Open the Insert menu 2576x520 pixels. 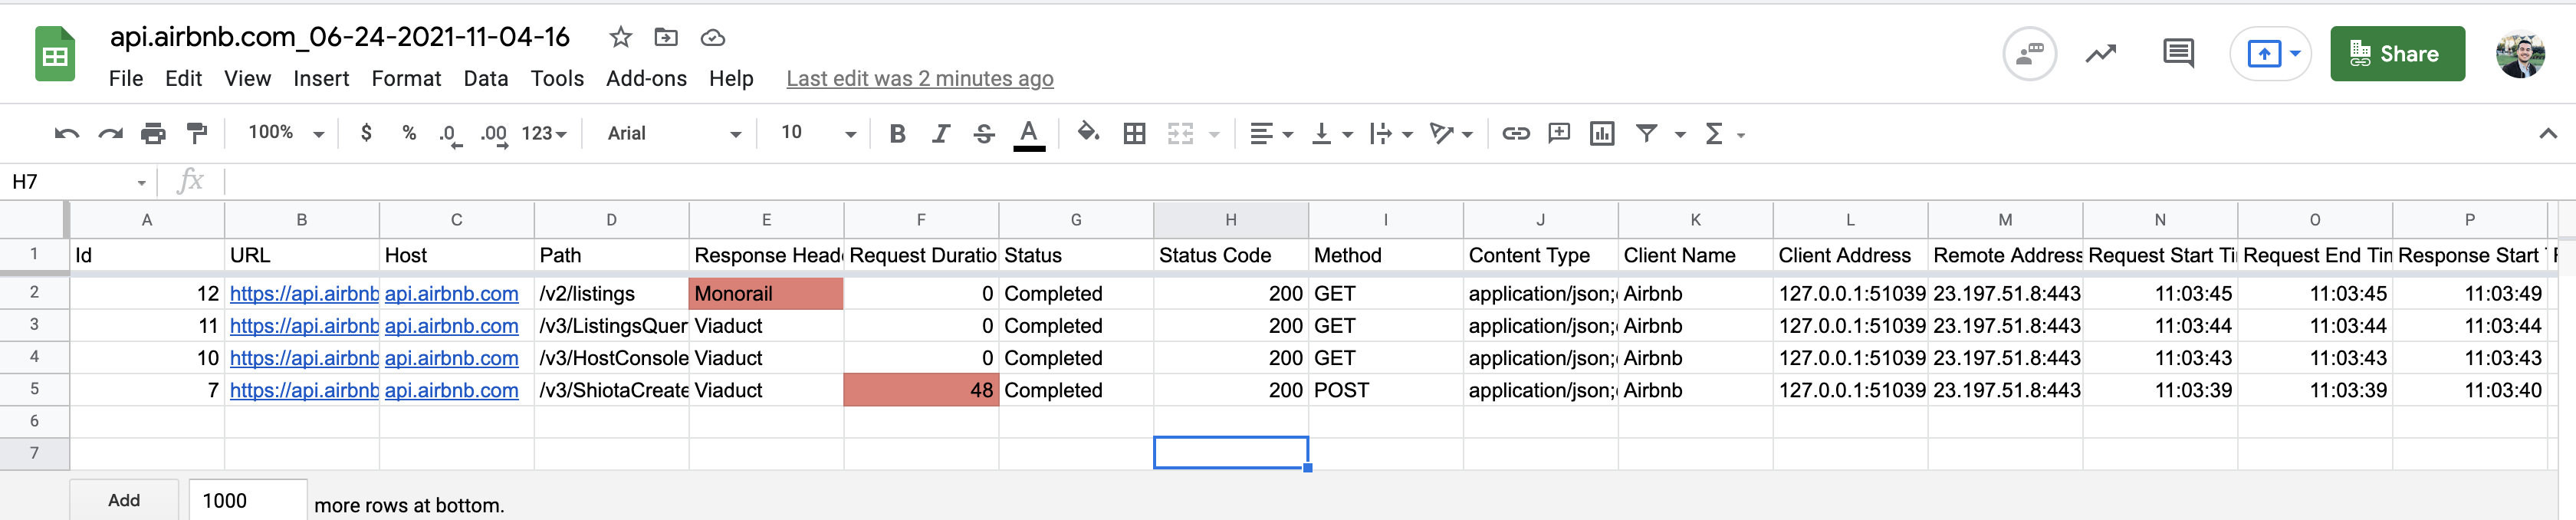(321, 78)
